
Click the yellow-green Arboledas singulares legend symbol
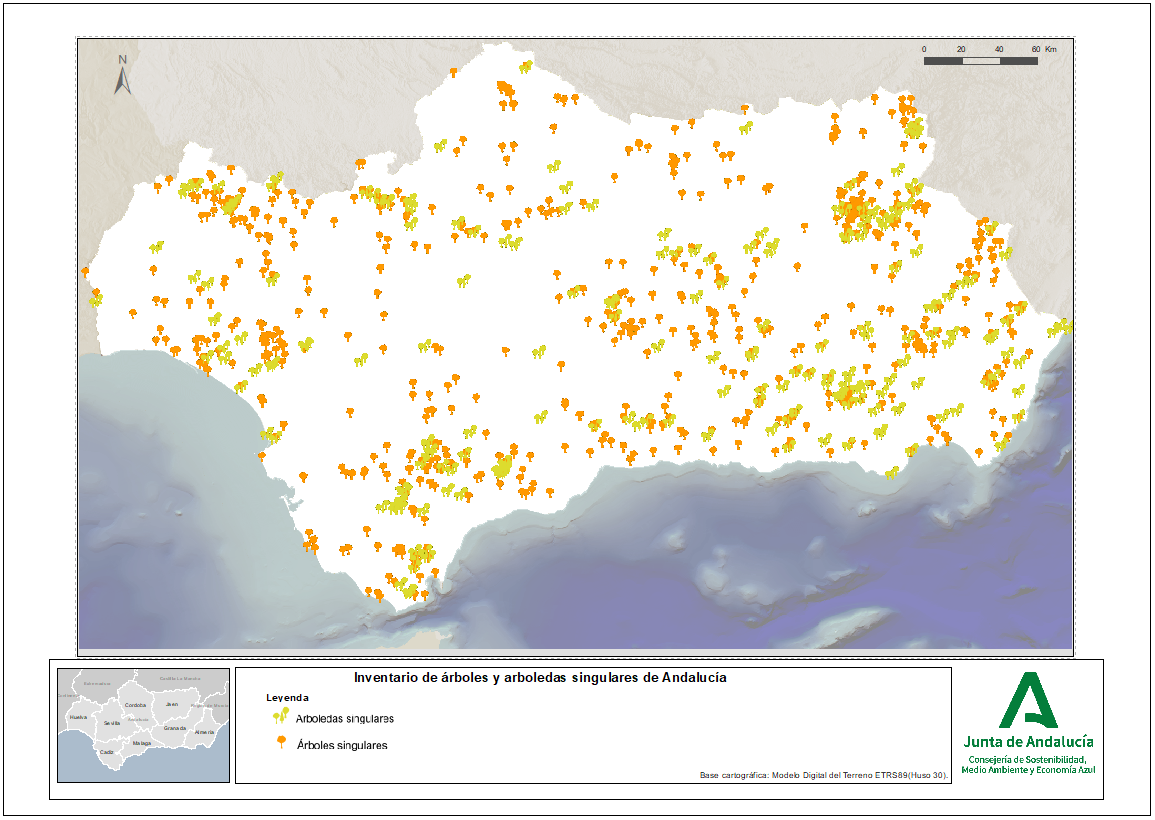coord(281,715)
